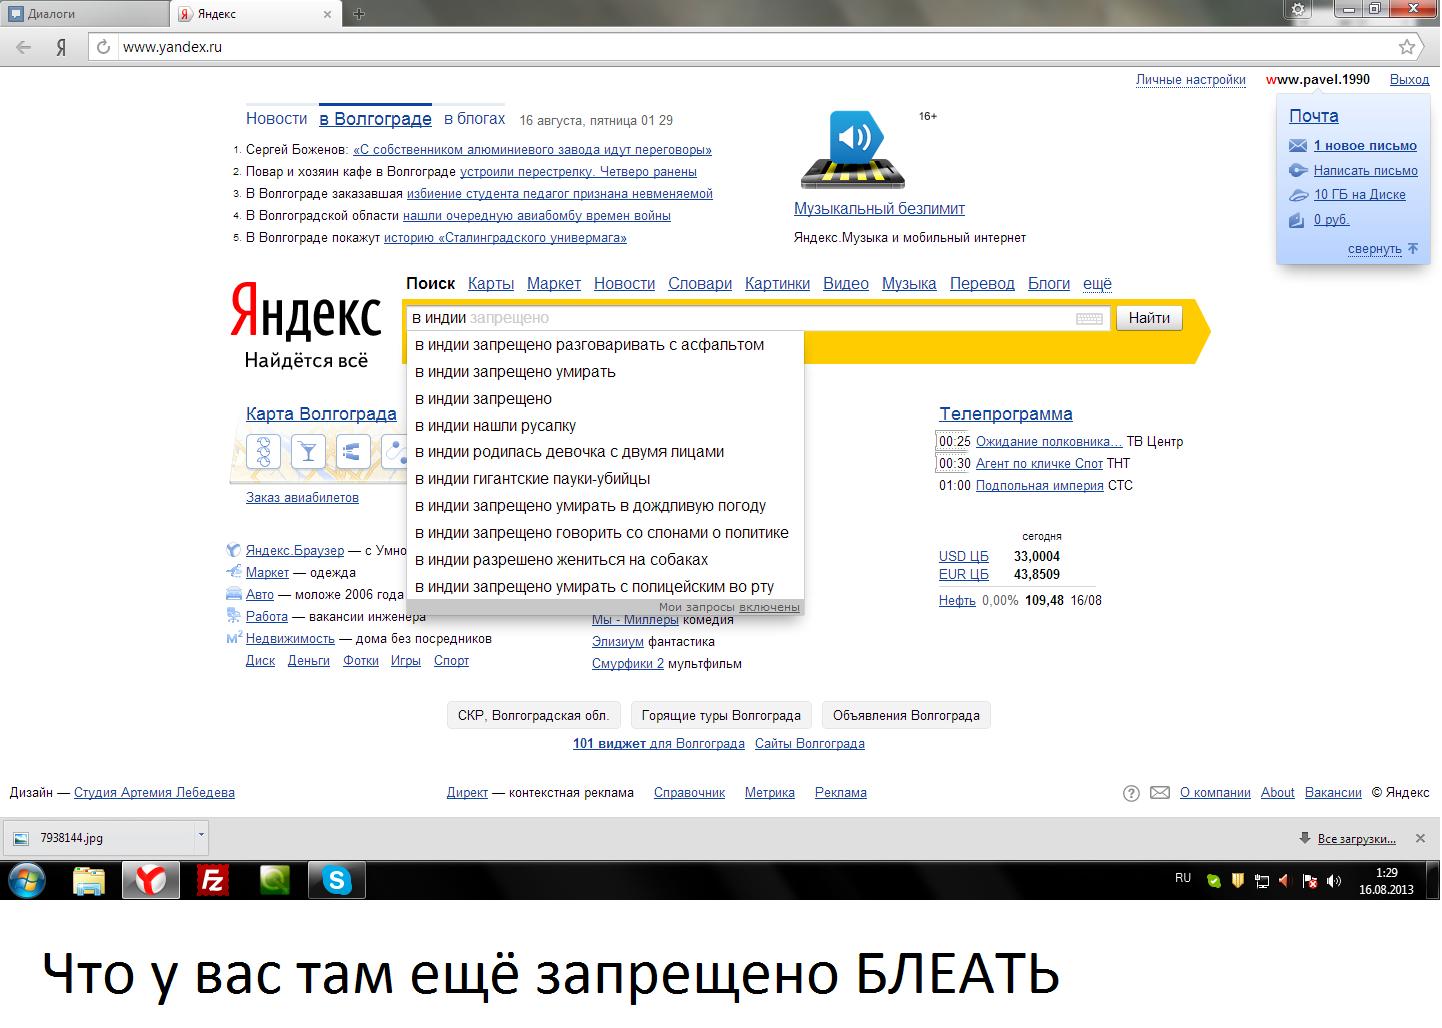
Task: Open Студия Артемия Лебедева link
Action: pyautogui.click(x=154, y=793)
